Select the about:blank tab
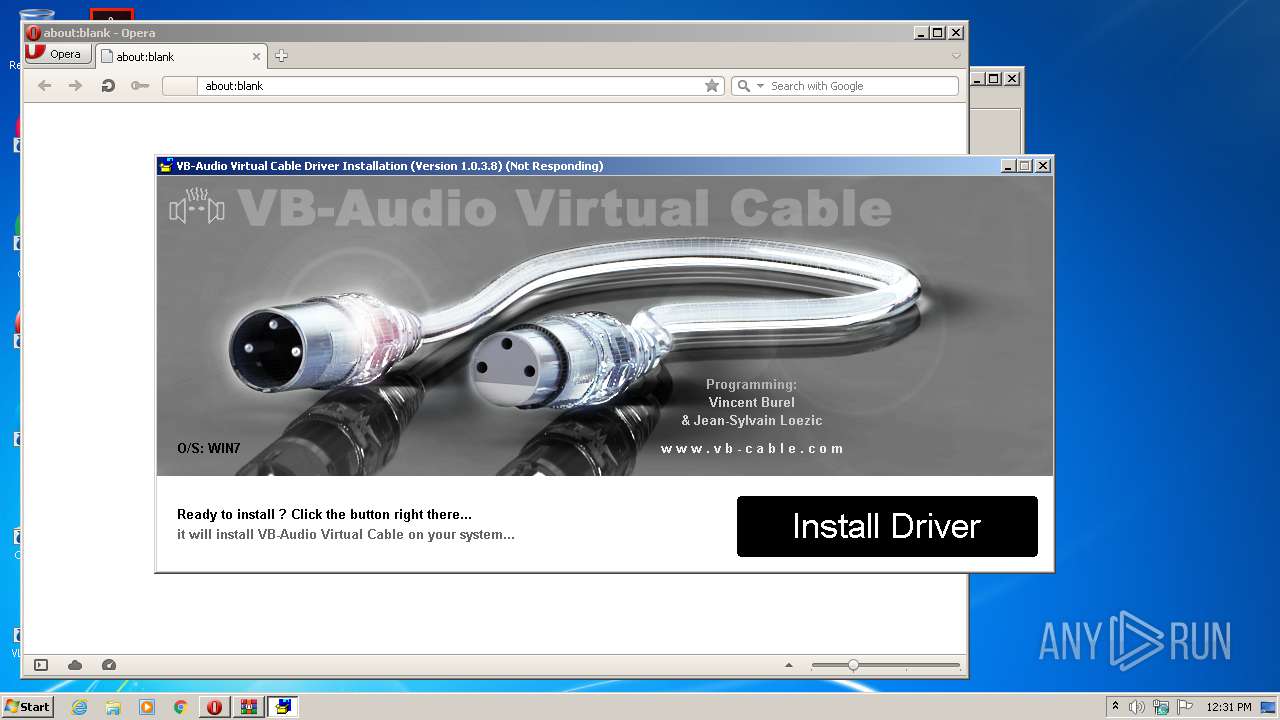This screenshot has height=720, width=1280. point(180,56)
